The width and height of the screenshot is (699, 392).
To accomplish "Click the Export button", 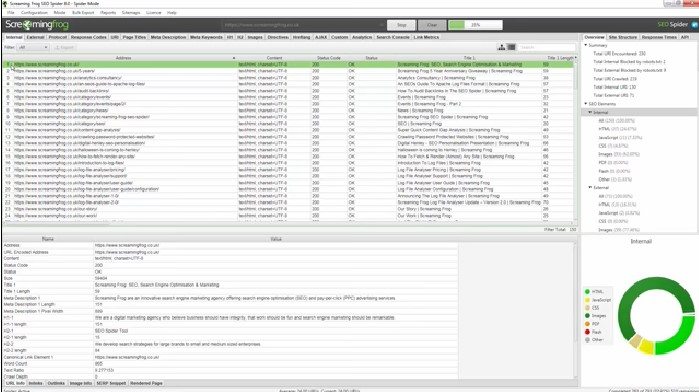I will tap(64, 47).
